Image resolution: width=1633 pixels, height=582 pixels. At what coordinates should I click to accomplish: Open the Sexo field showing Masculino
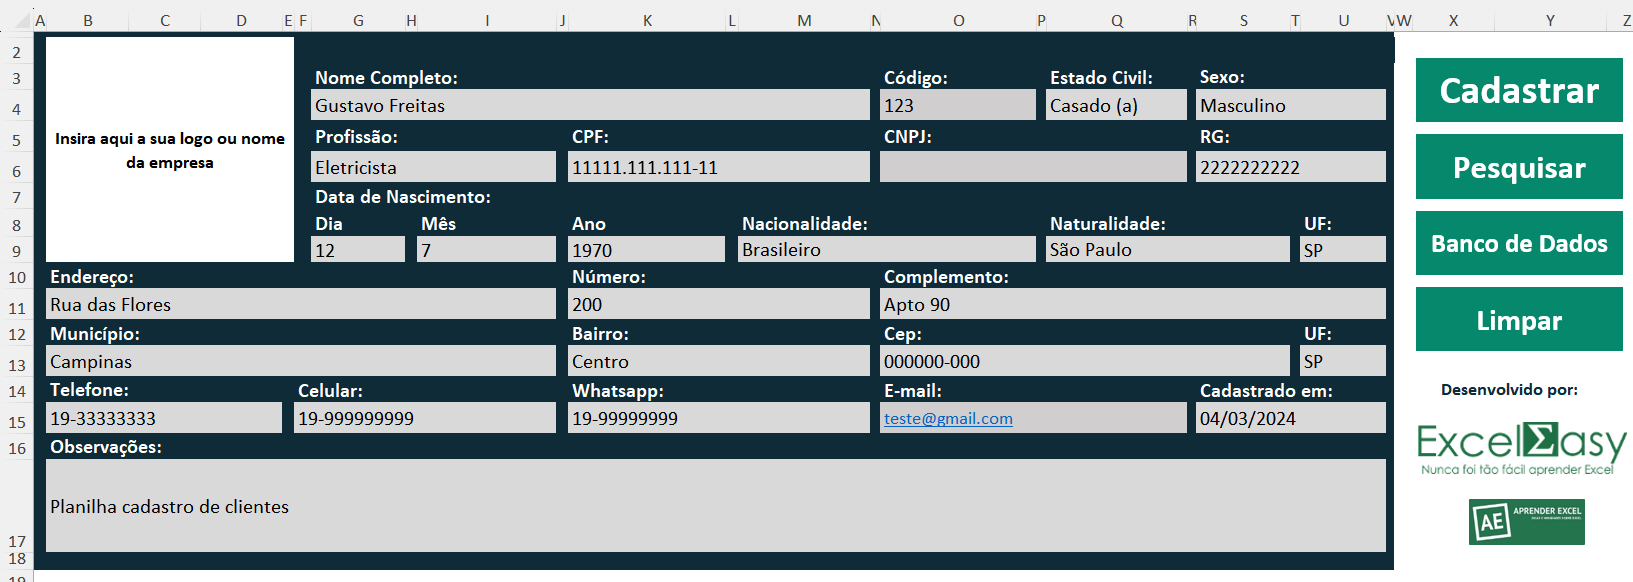pos(1290,106)
